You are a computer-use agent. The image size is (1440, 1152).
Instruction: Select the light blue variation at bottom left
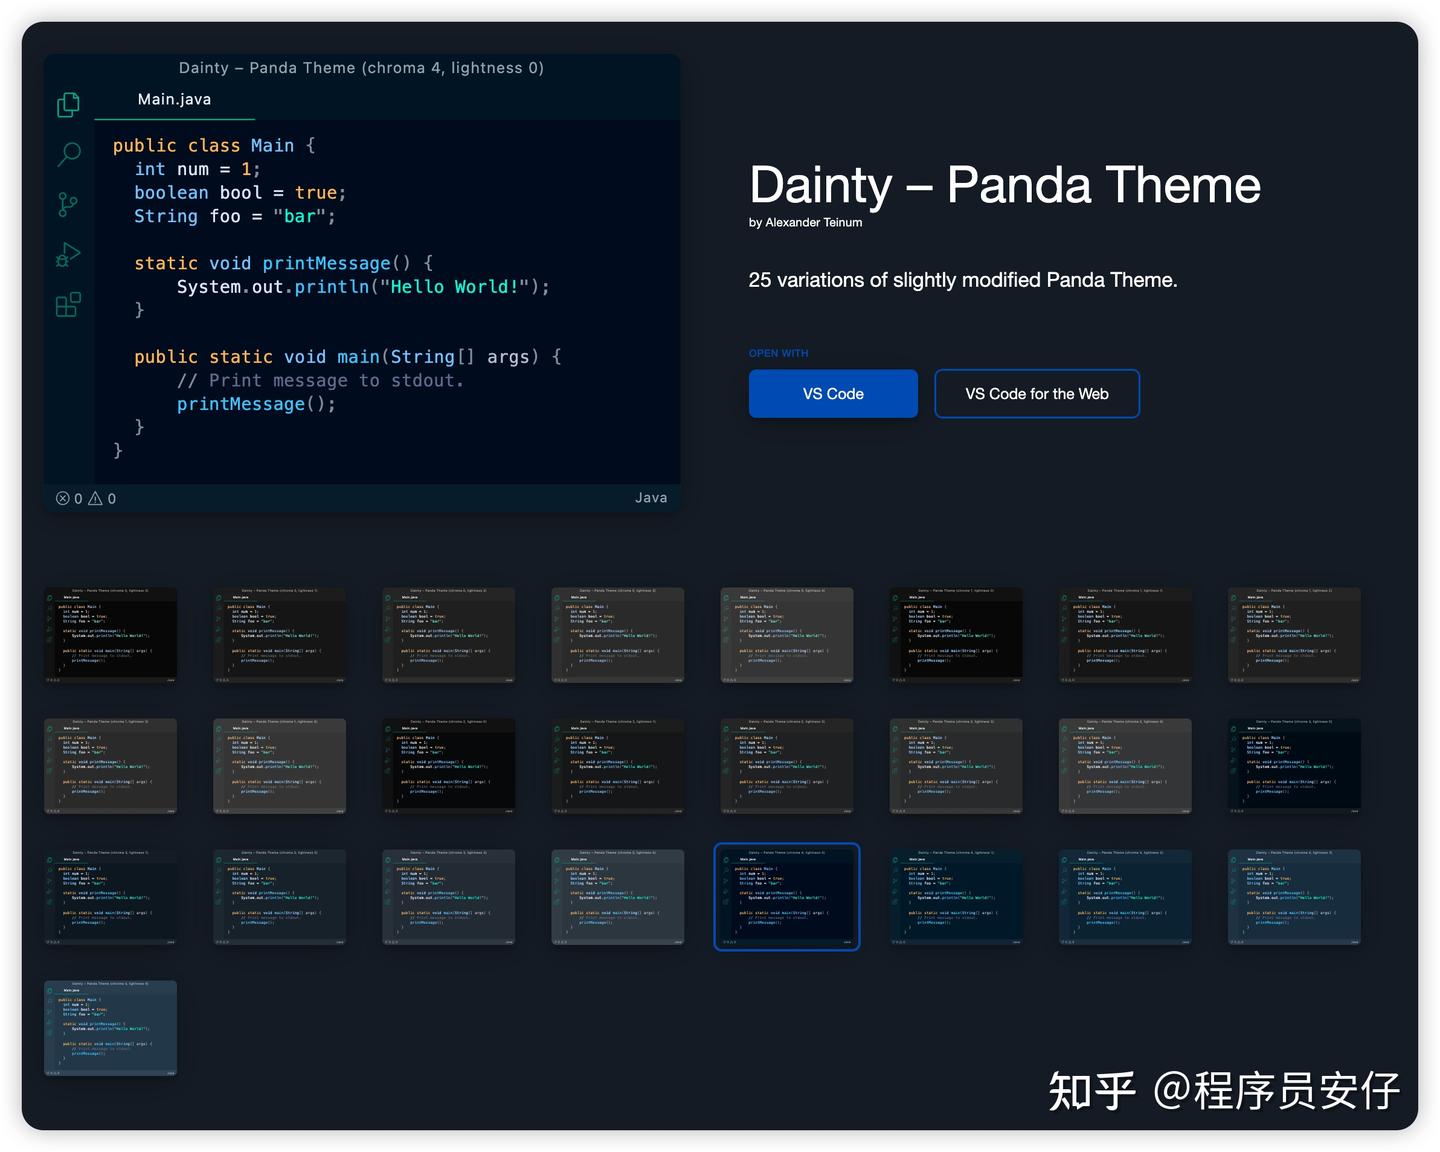coord(110,1028)
